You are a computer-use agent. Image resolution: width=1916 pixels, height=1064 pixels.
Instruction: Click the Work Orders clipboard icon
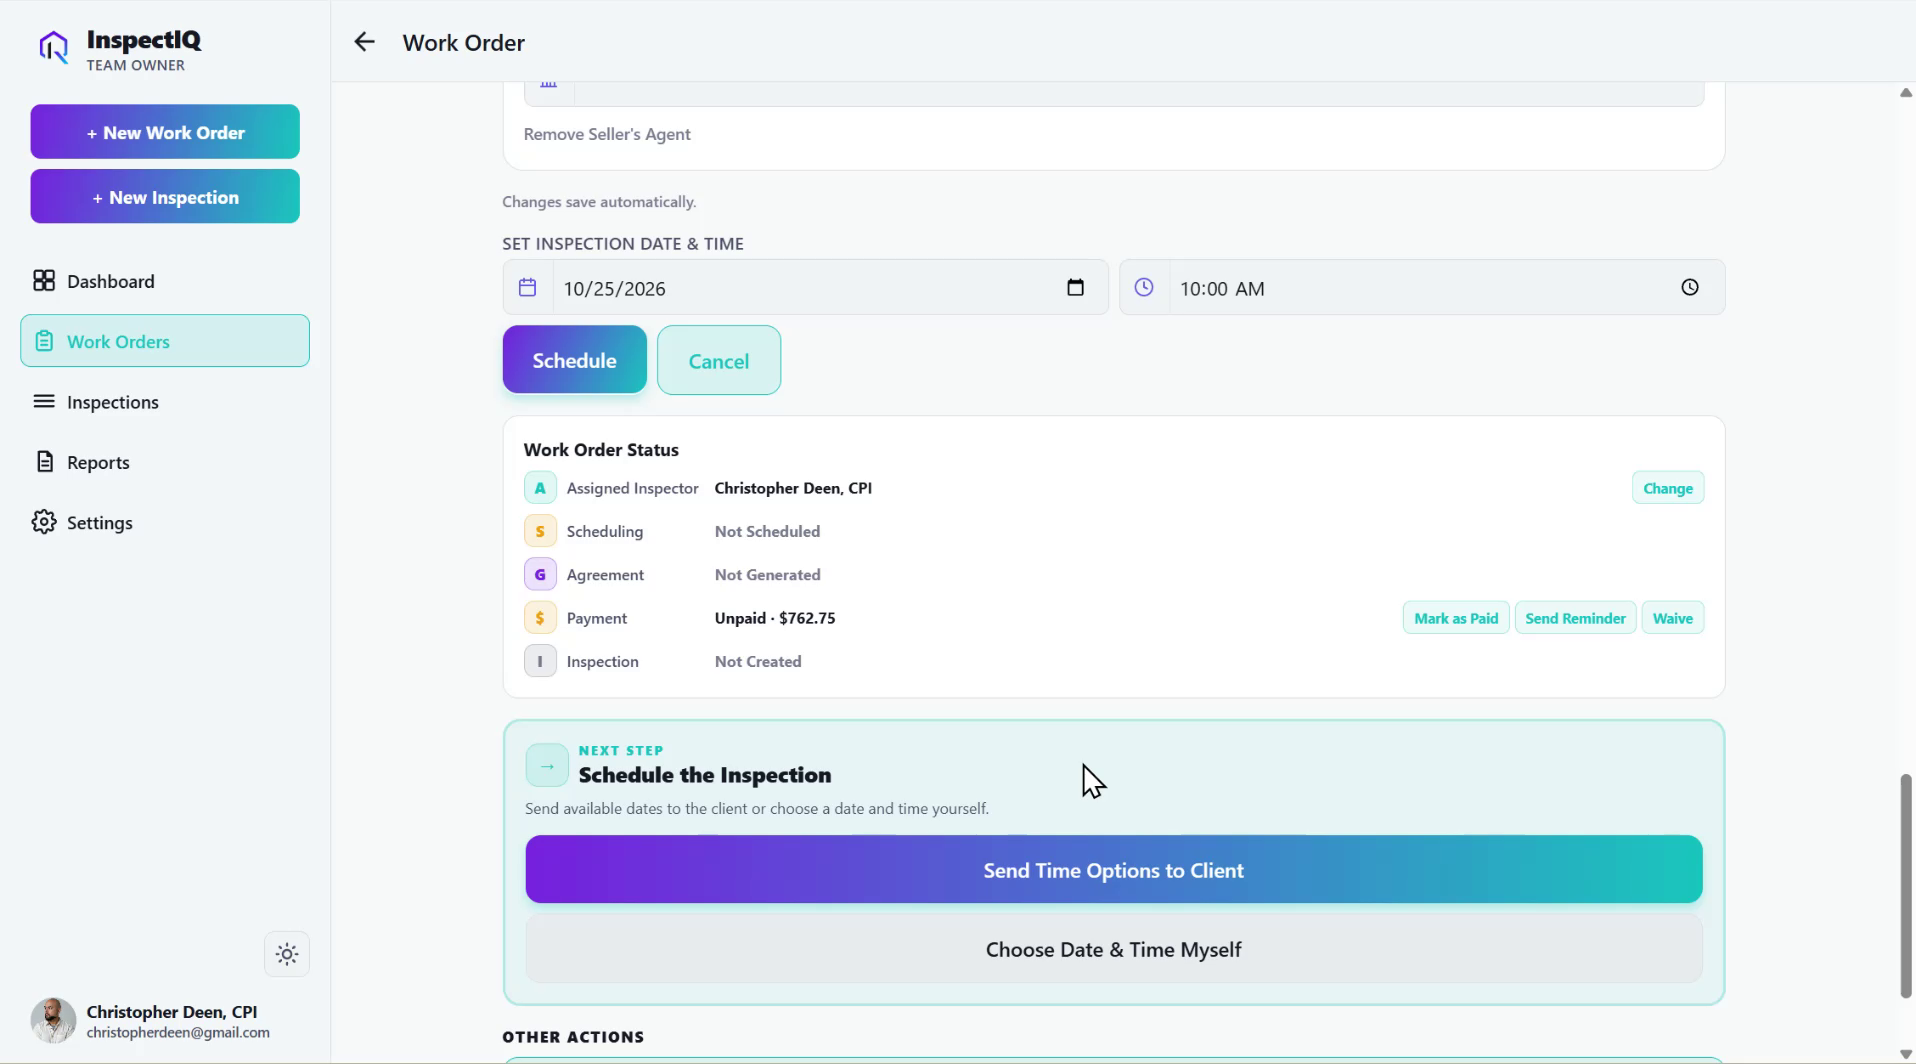(44, 341)
